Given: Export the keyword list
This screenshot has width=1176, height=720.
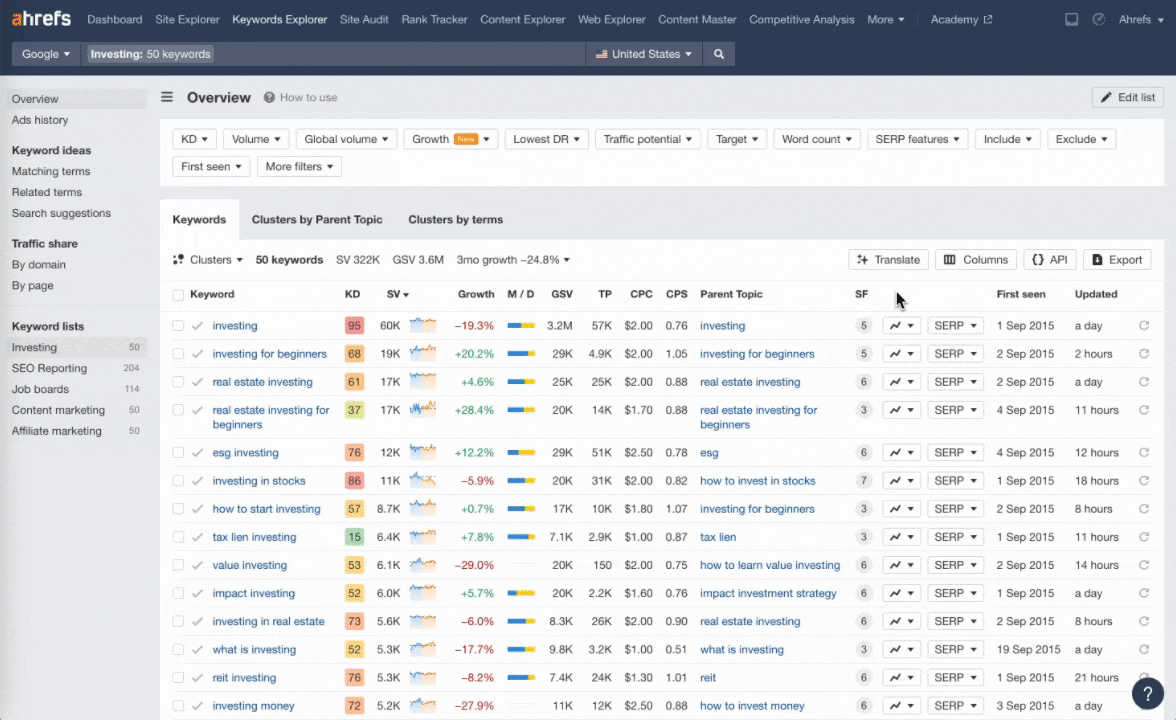Looking at the screenshot, I should 1116,259.
